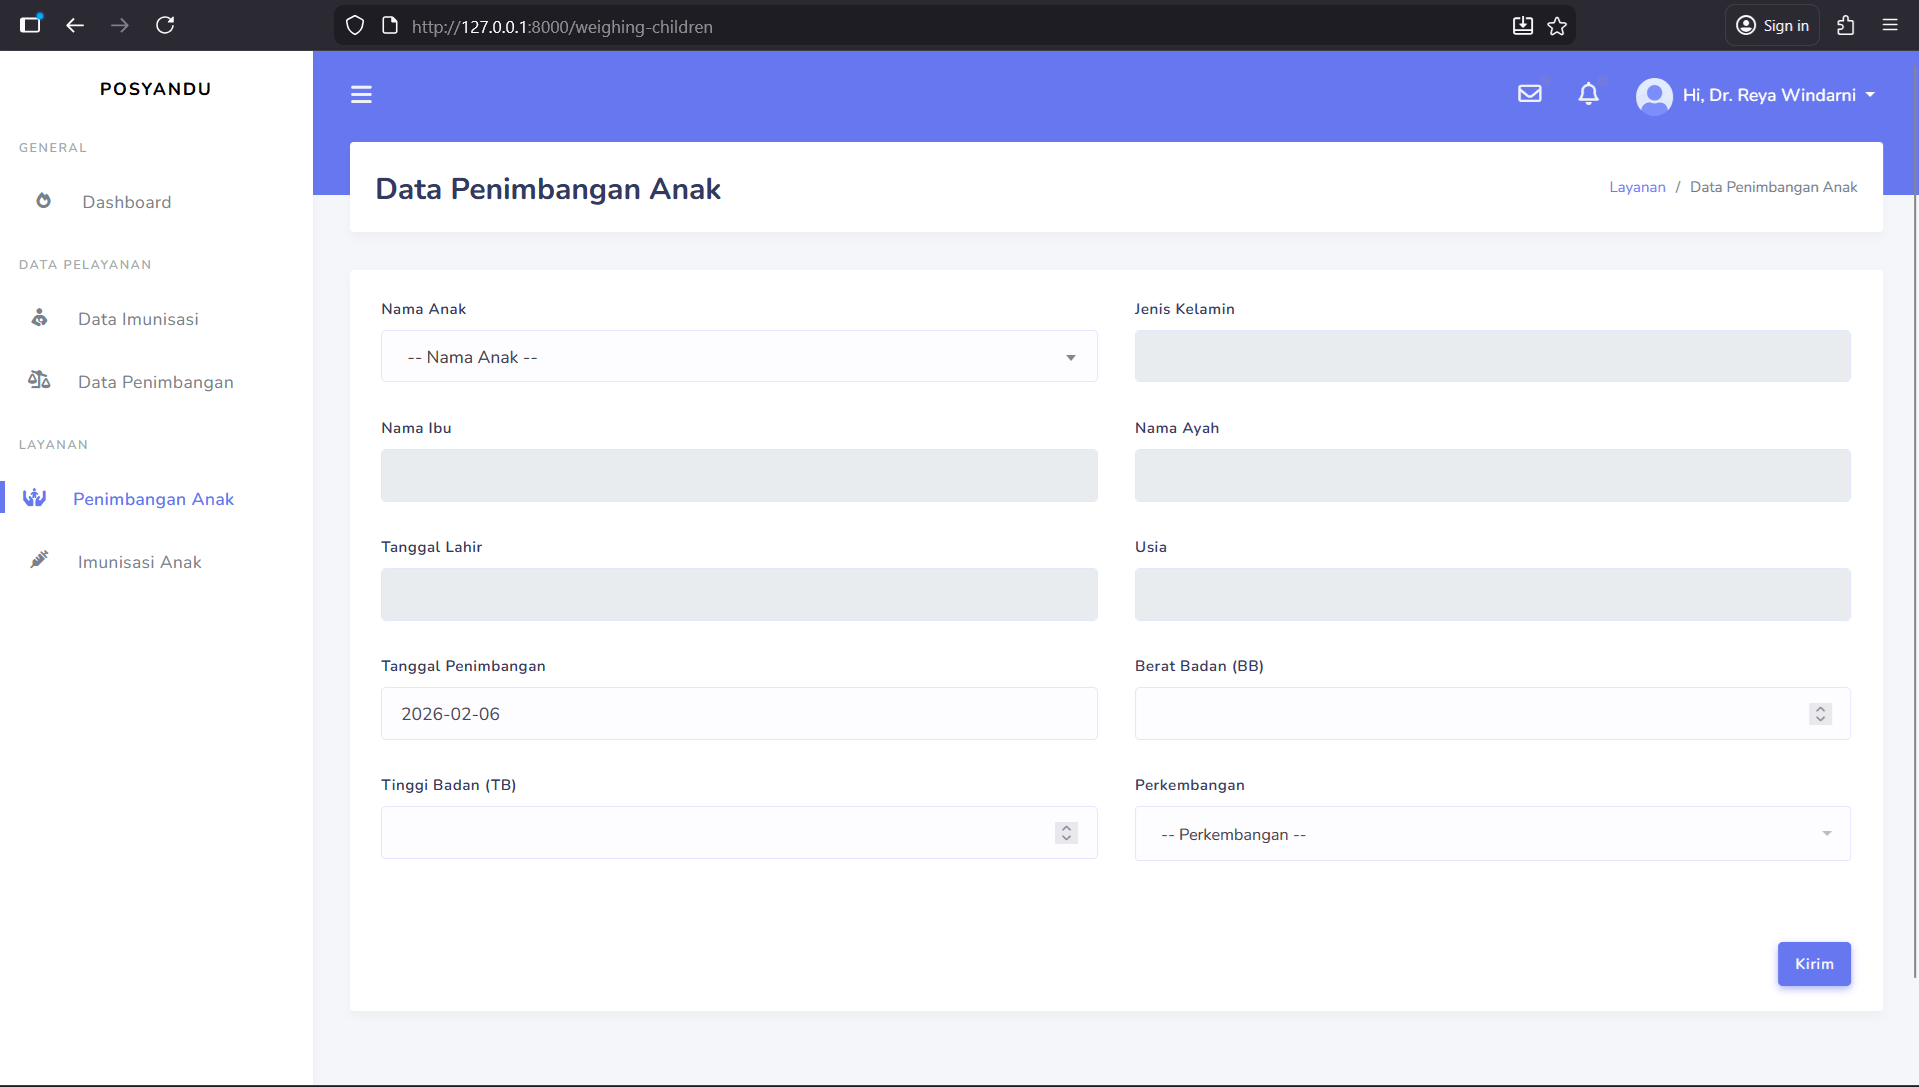Click the Nama Ayah disabled field

pyautogui.click(x=1492, y=475)
